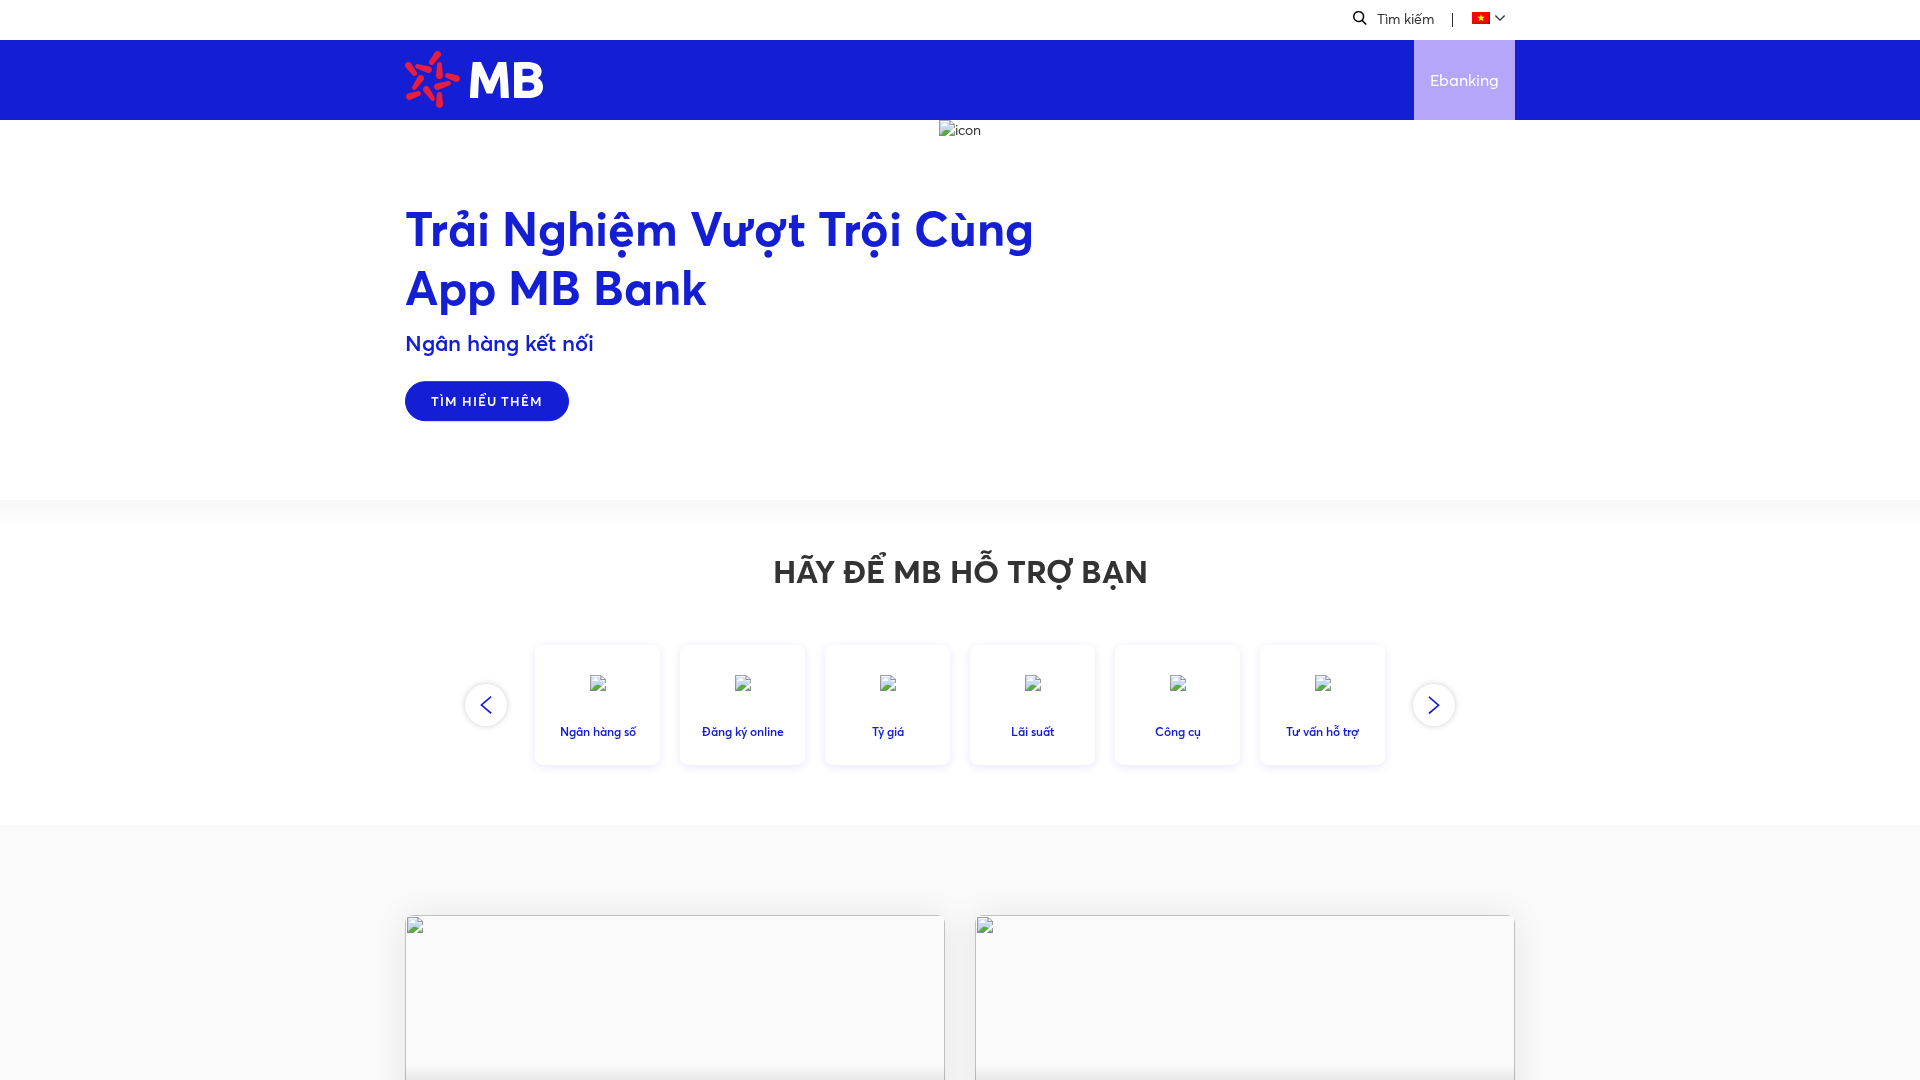The image size is (1920, 1080).
Task: Click the TÌM HIỂU THÊM button
Action: tap(487, 401)
